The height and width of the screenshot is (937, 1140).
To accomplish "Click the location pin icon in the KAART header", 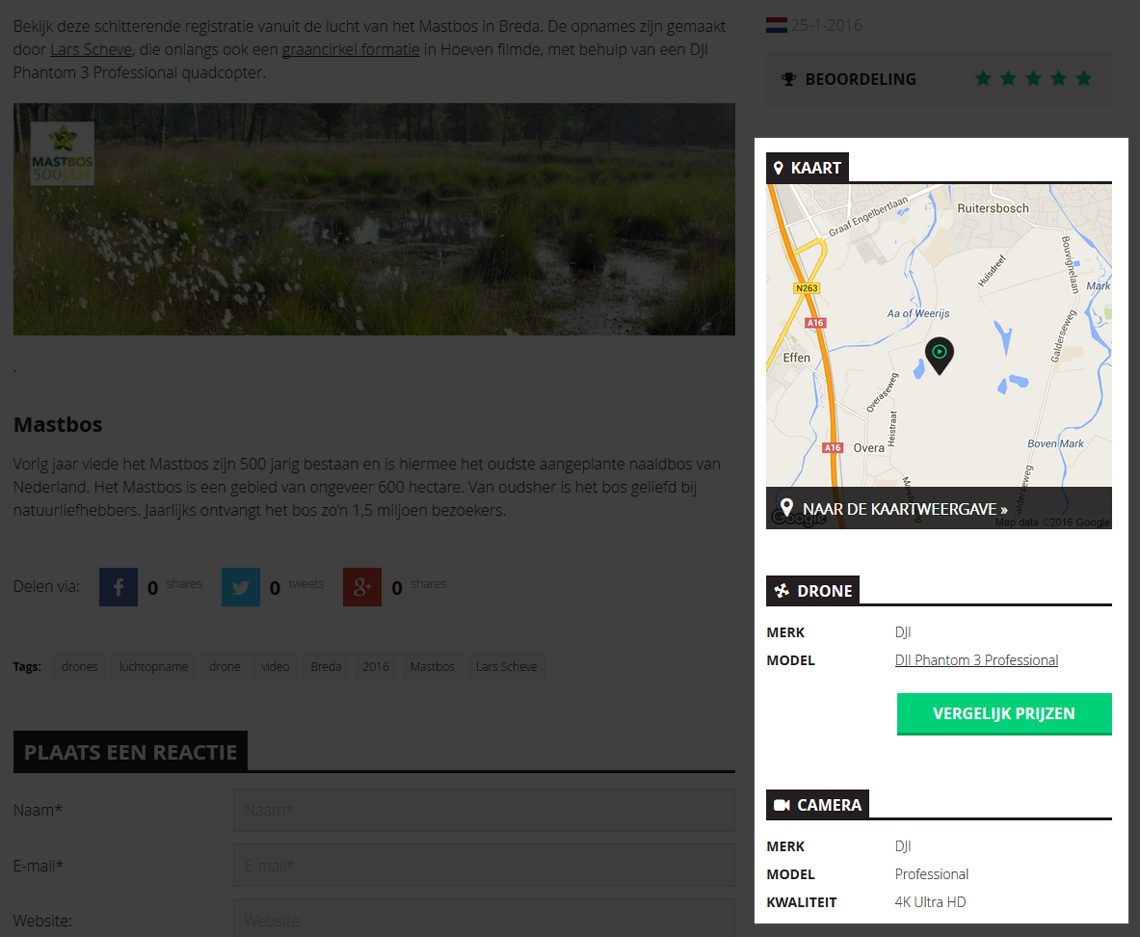I will 781,167.
